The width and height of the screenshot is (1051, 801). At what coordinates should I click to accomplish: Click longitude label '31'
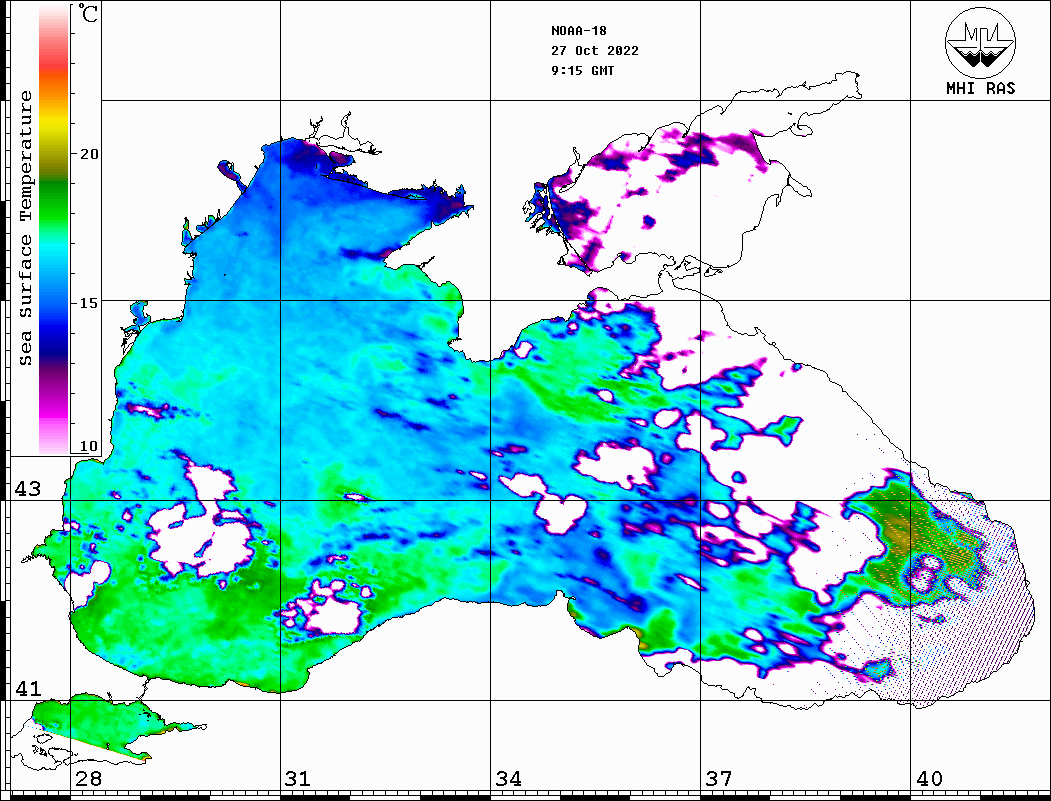[x=298, y=778]
